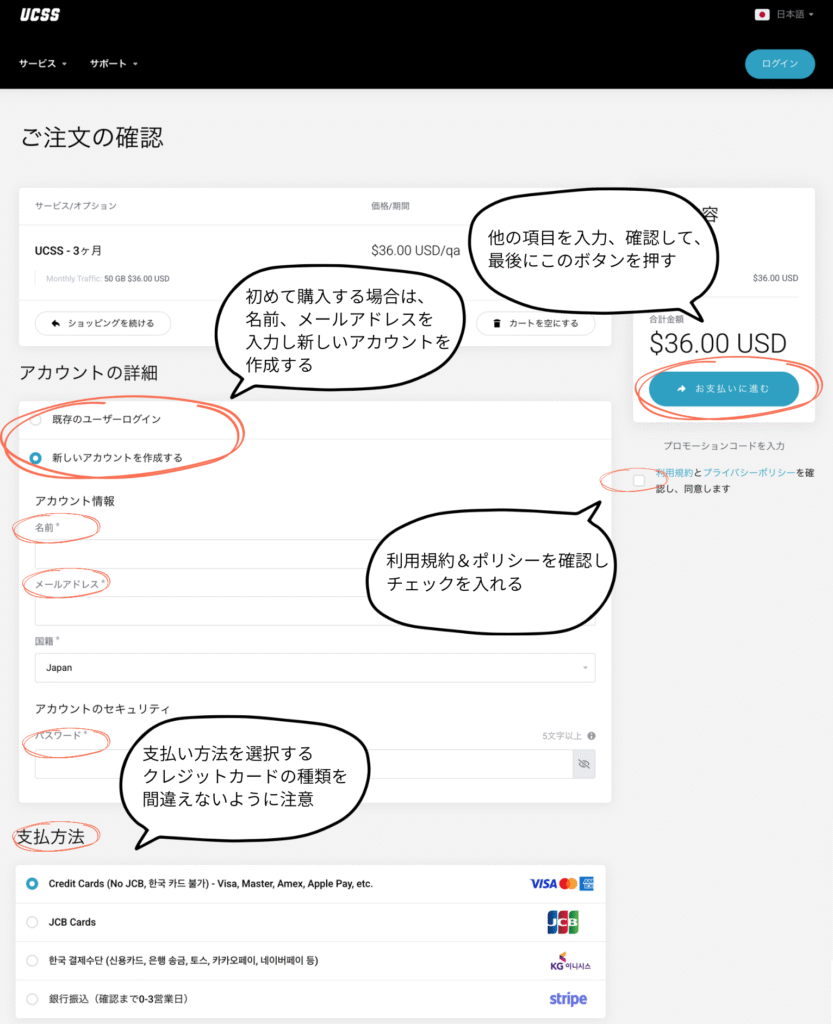
Task: Click the Stripe logo
Action: click(568, 999)
